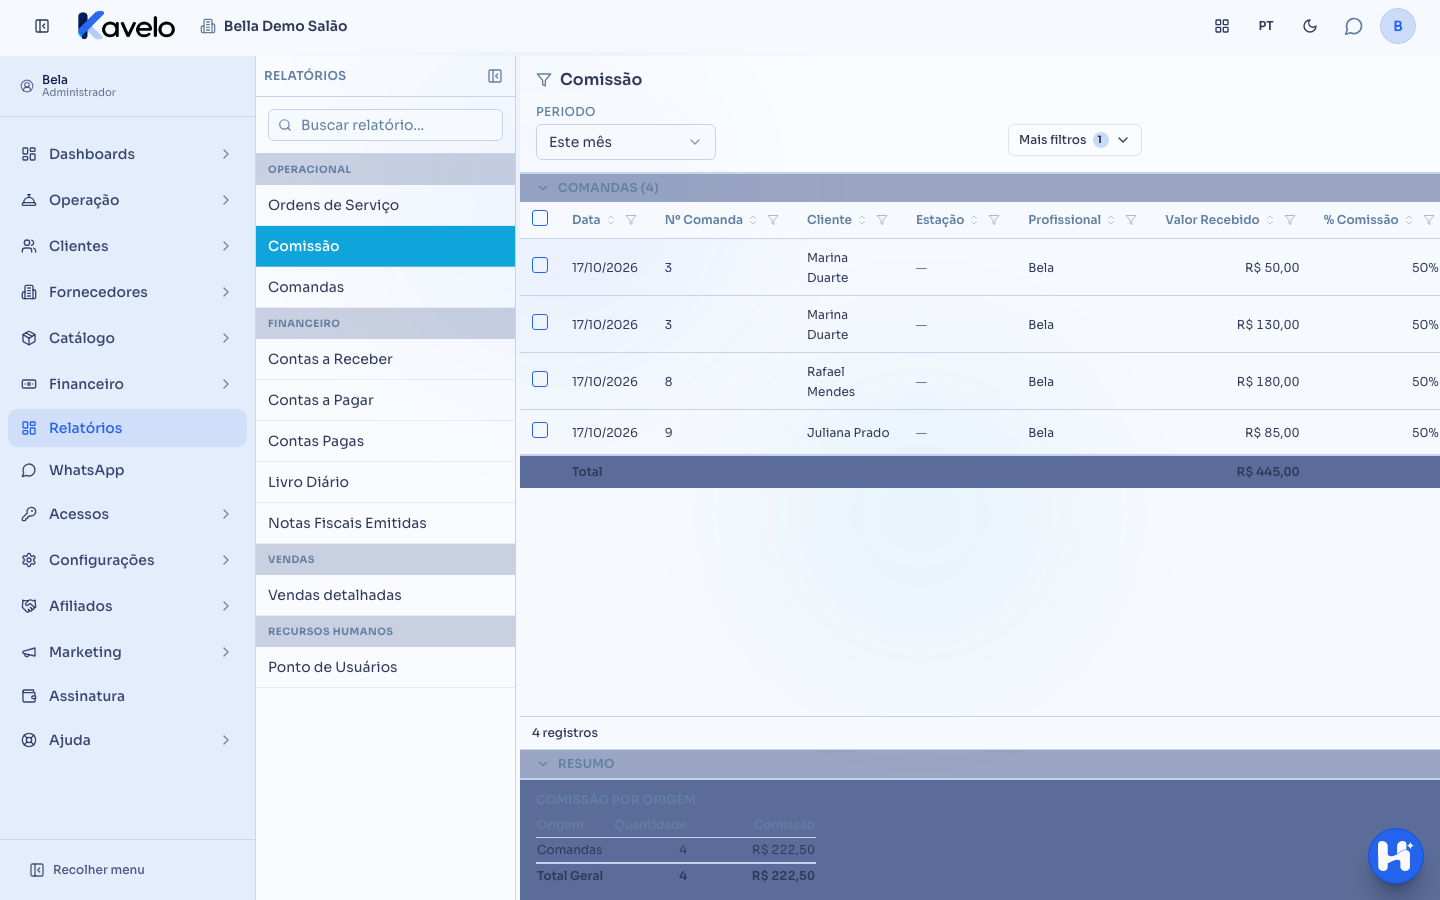Open the Este mês period dropdown
Image resolution: width=1440 pixels, height=900 pixels.
pyautogui.click(x=626, y=142)
